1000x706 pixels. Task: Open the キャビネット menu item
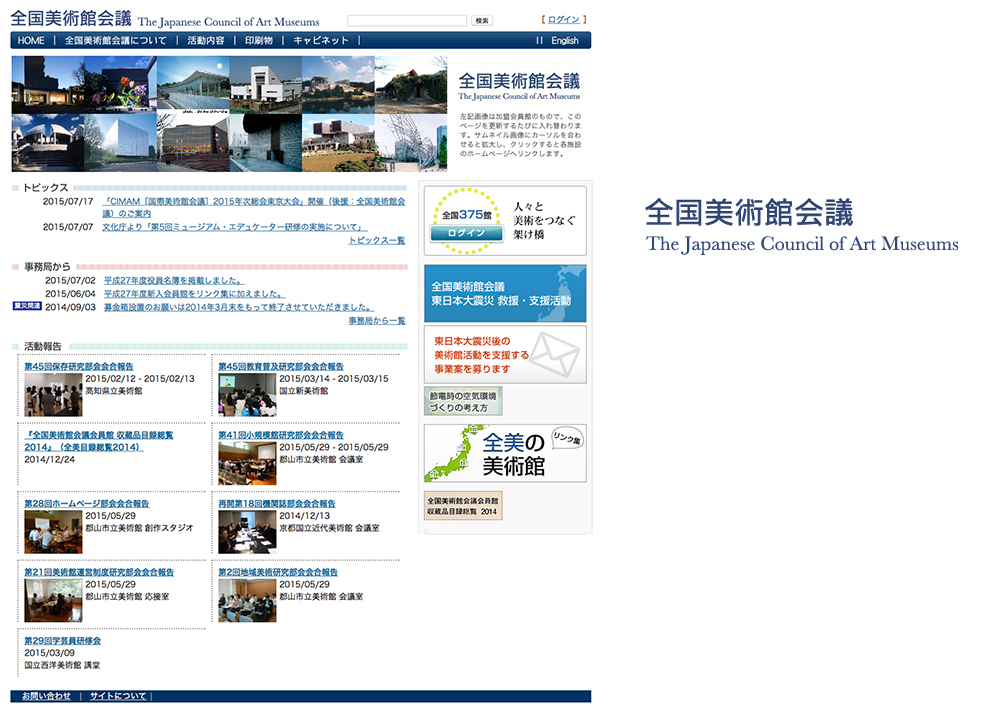tap(321, 40)
